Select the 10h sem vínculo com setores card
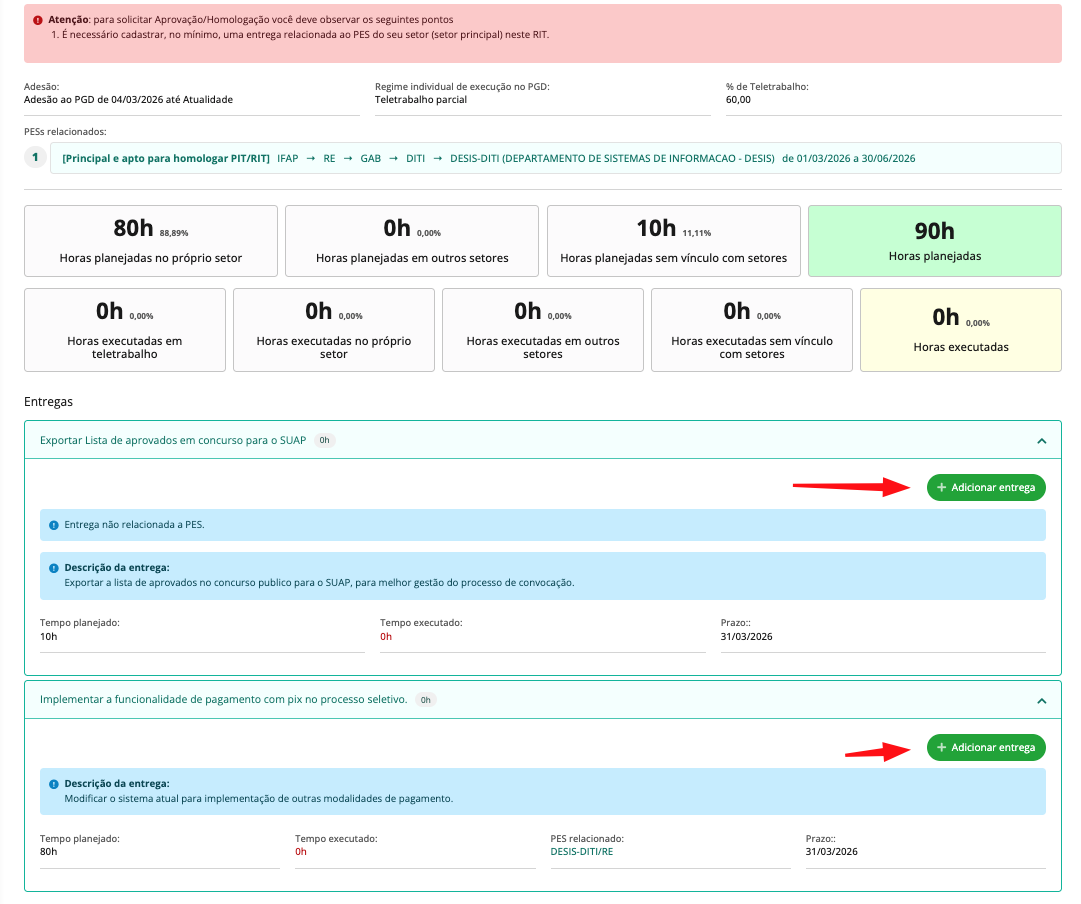 (673, 241)
